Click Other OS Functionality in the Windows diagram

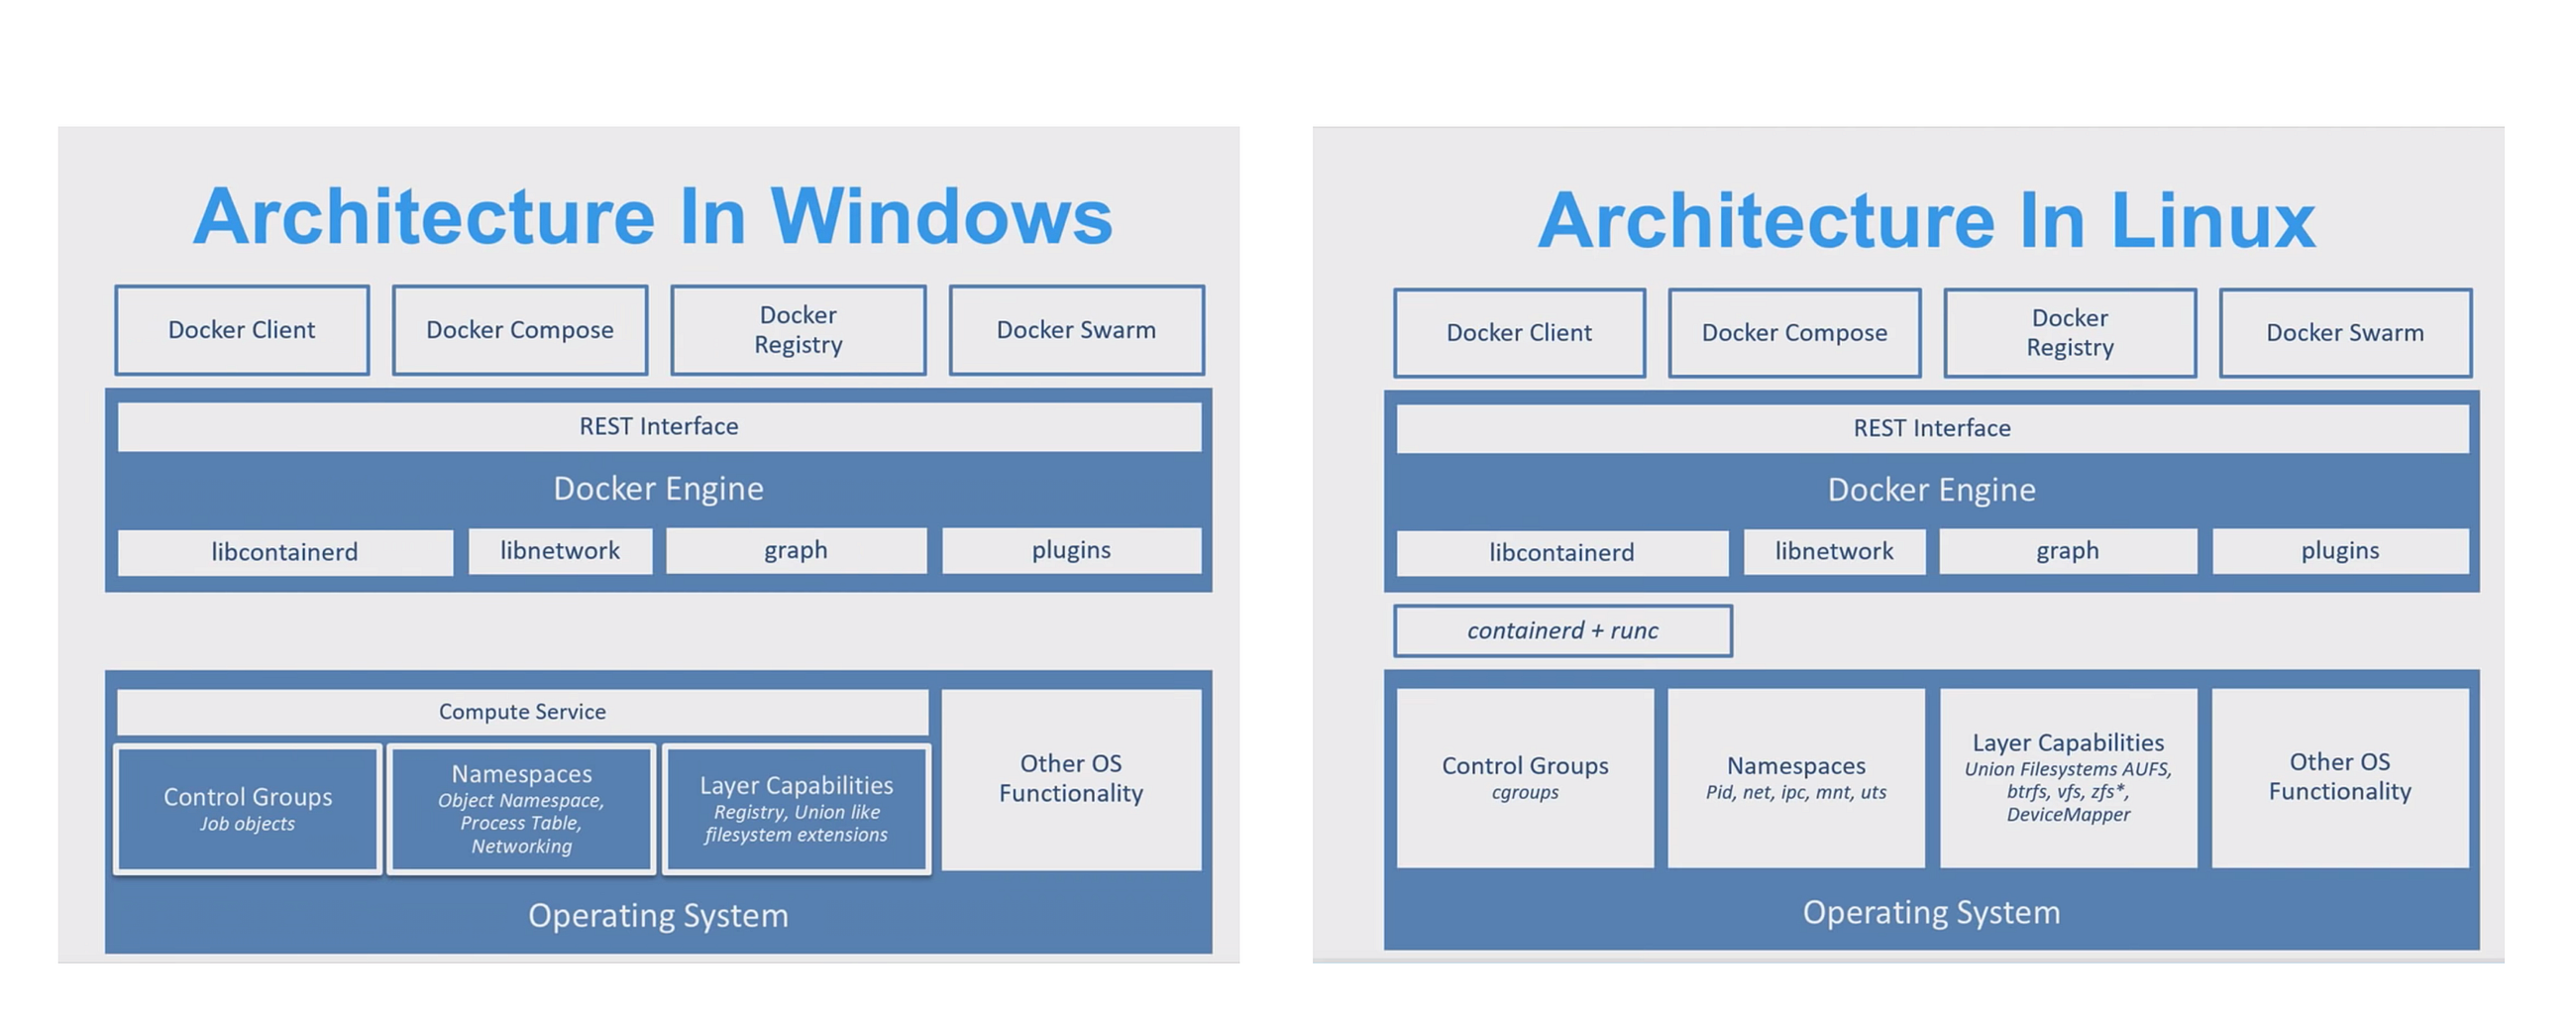[1071, 779]
